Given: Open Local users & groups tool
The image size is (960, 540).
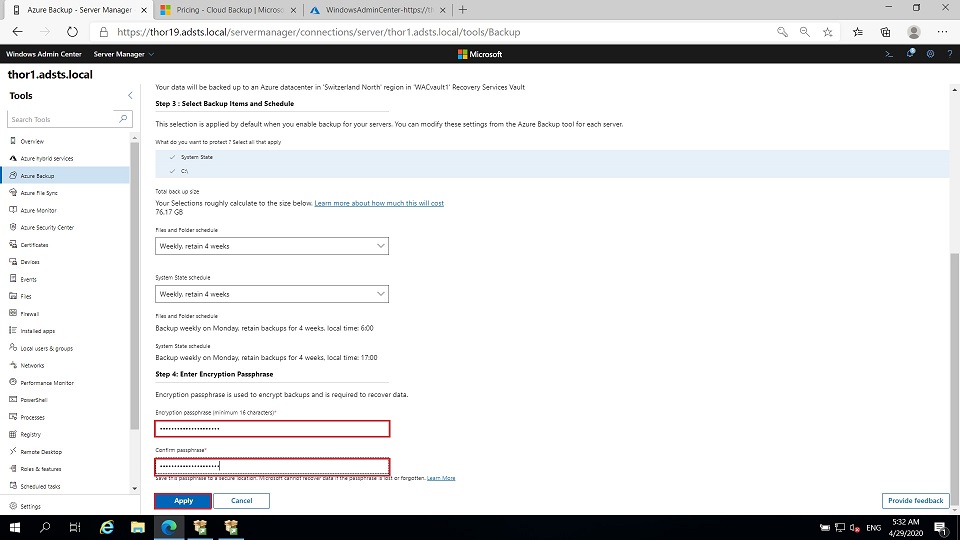Looking at the screenshot, I should pyautogui.click(x=47, y=348).
